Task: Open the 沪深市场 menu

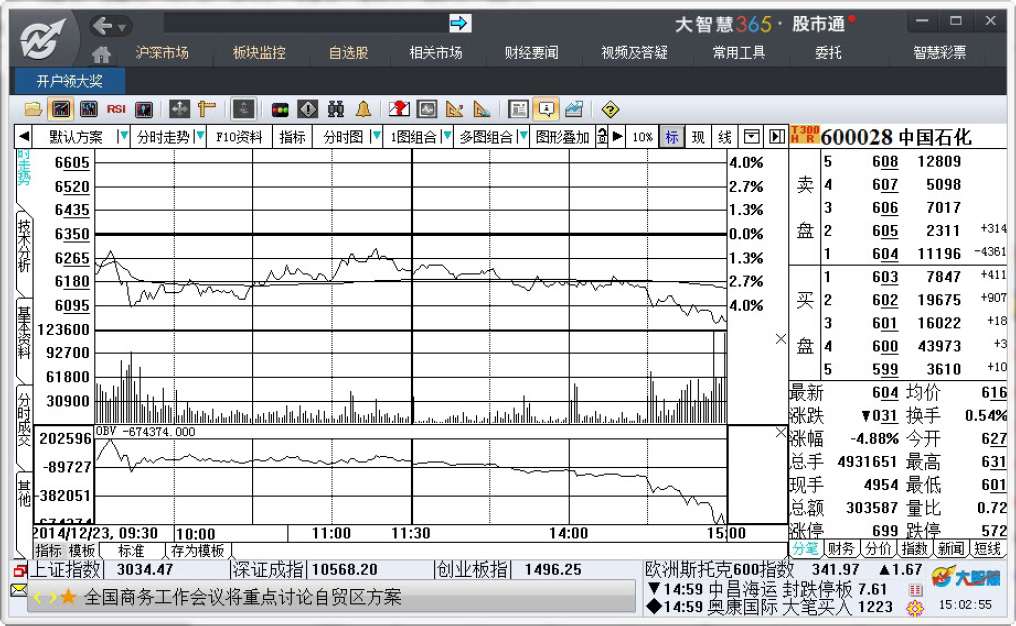Action: 162,52
